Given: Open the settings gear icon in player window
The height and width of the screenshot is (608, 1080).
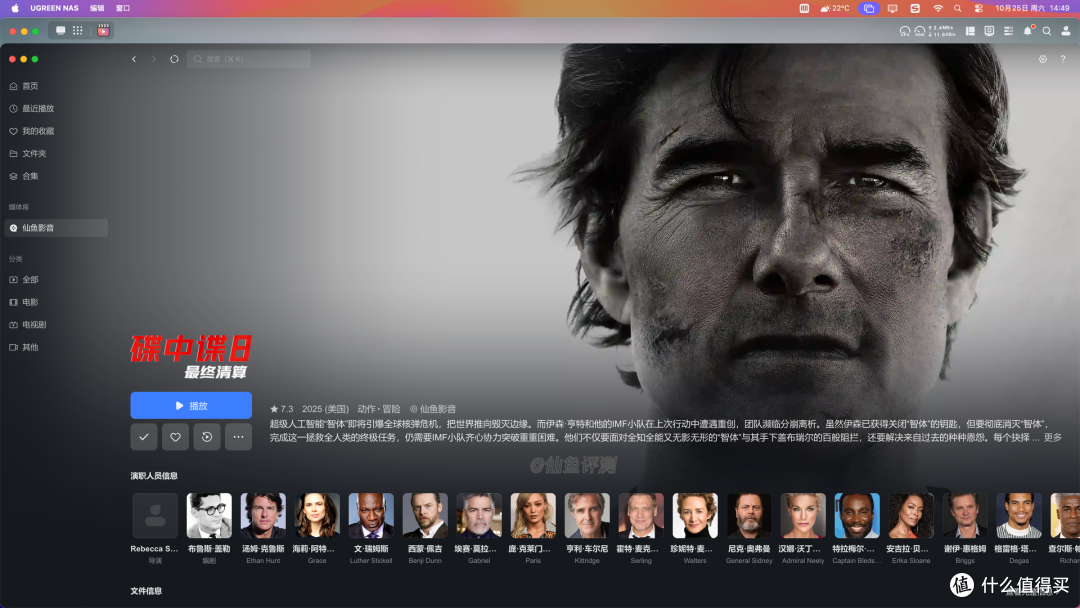Looking at the screenshot, I should 1043,59.
